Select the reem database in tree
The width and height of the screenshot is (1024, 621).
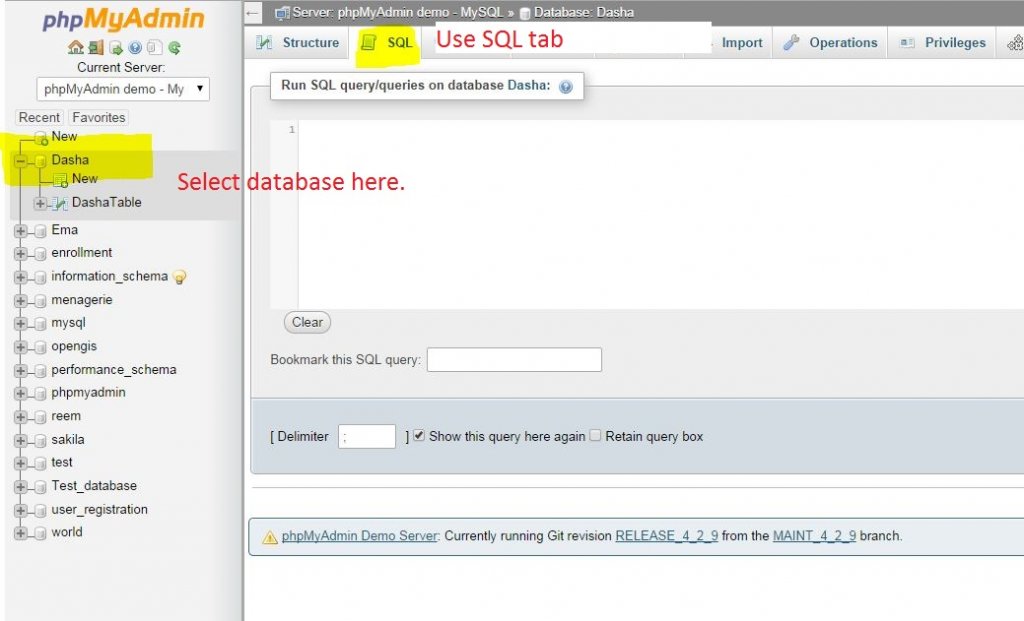pos(66,416)
